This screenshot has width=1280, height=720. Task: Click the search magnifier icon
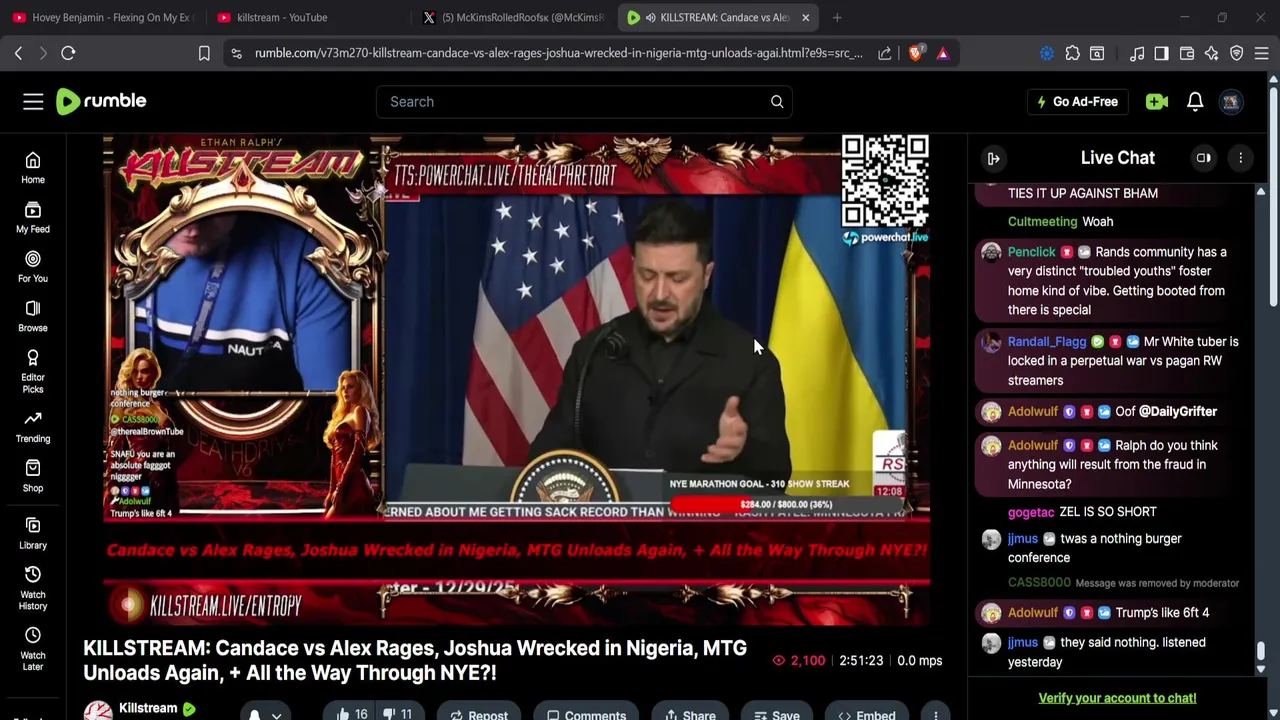click(777, 101)
